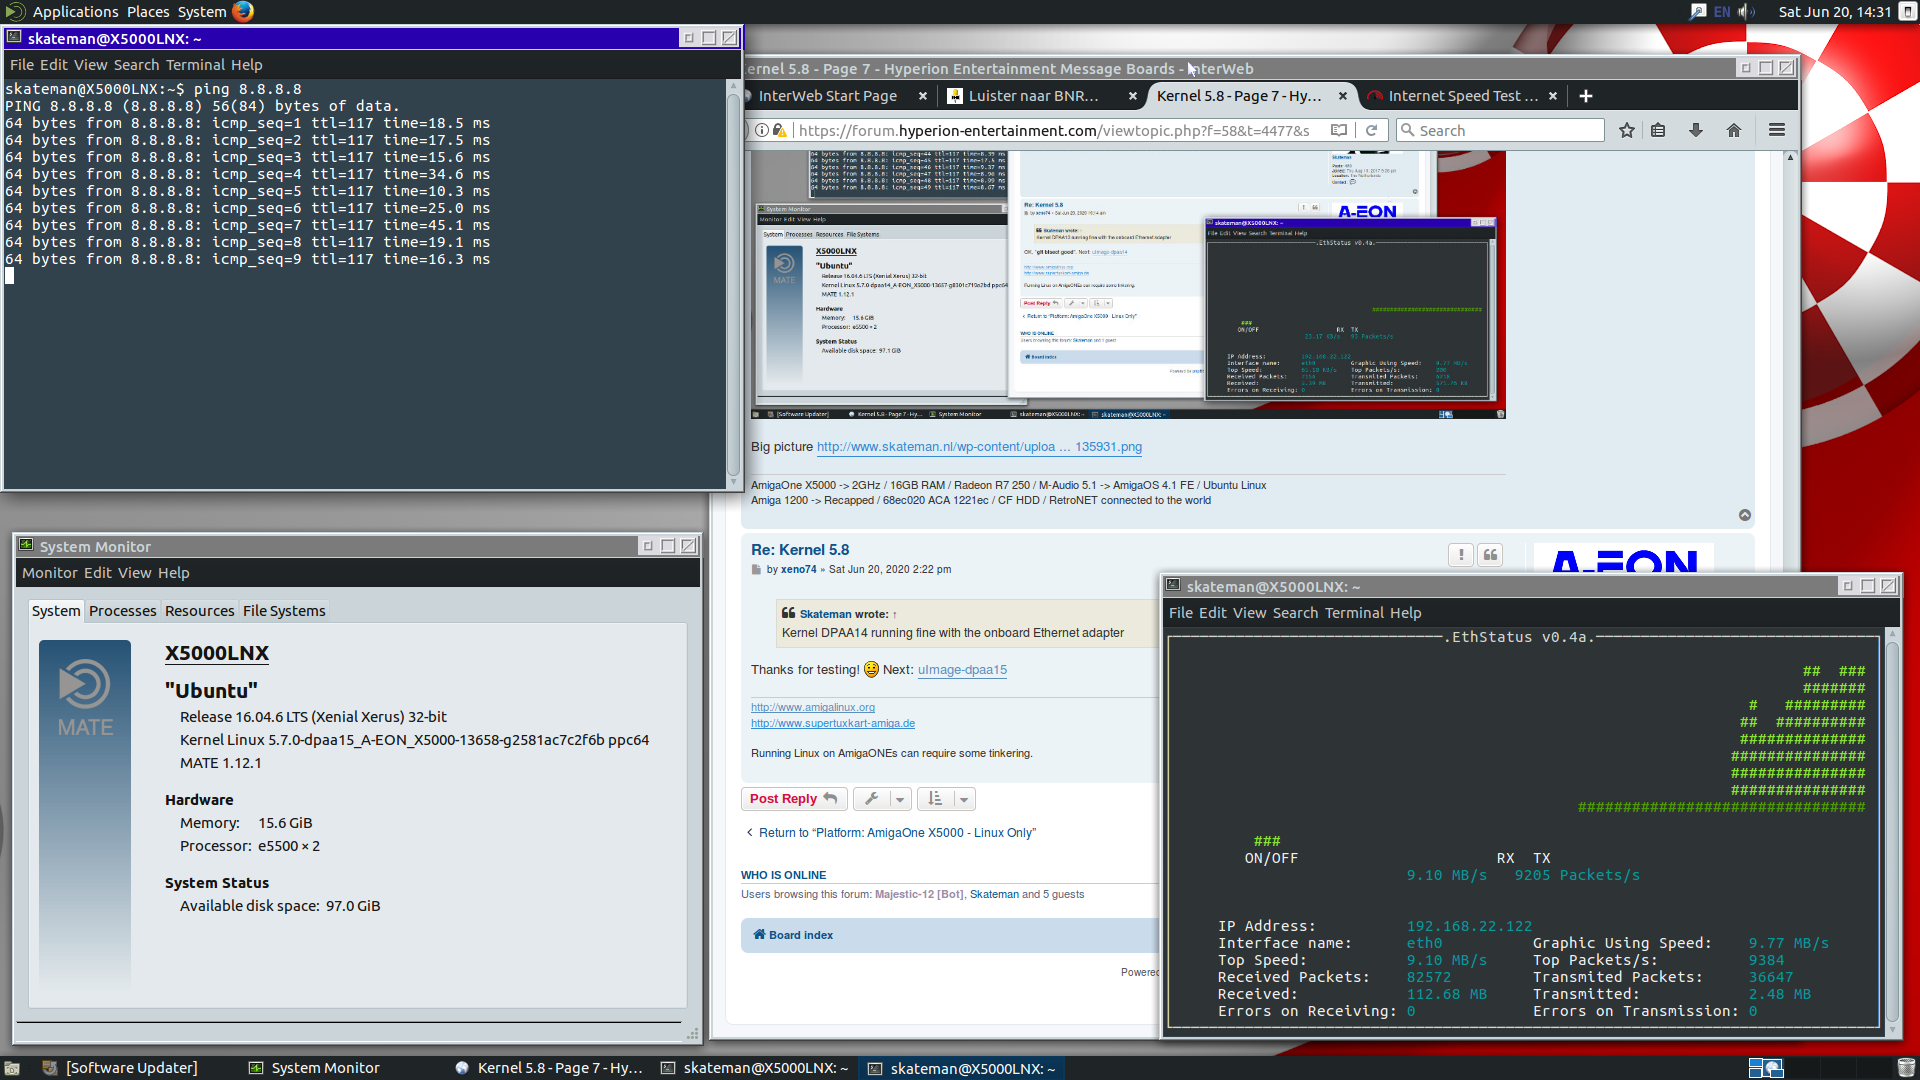Image resolution: width=1920 pixels, height=1080 pixels.
Task: Click the browser's reload page icon
Action: coord(1372,131)
